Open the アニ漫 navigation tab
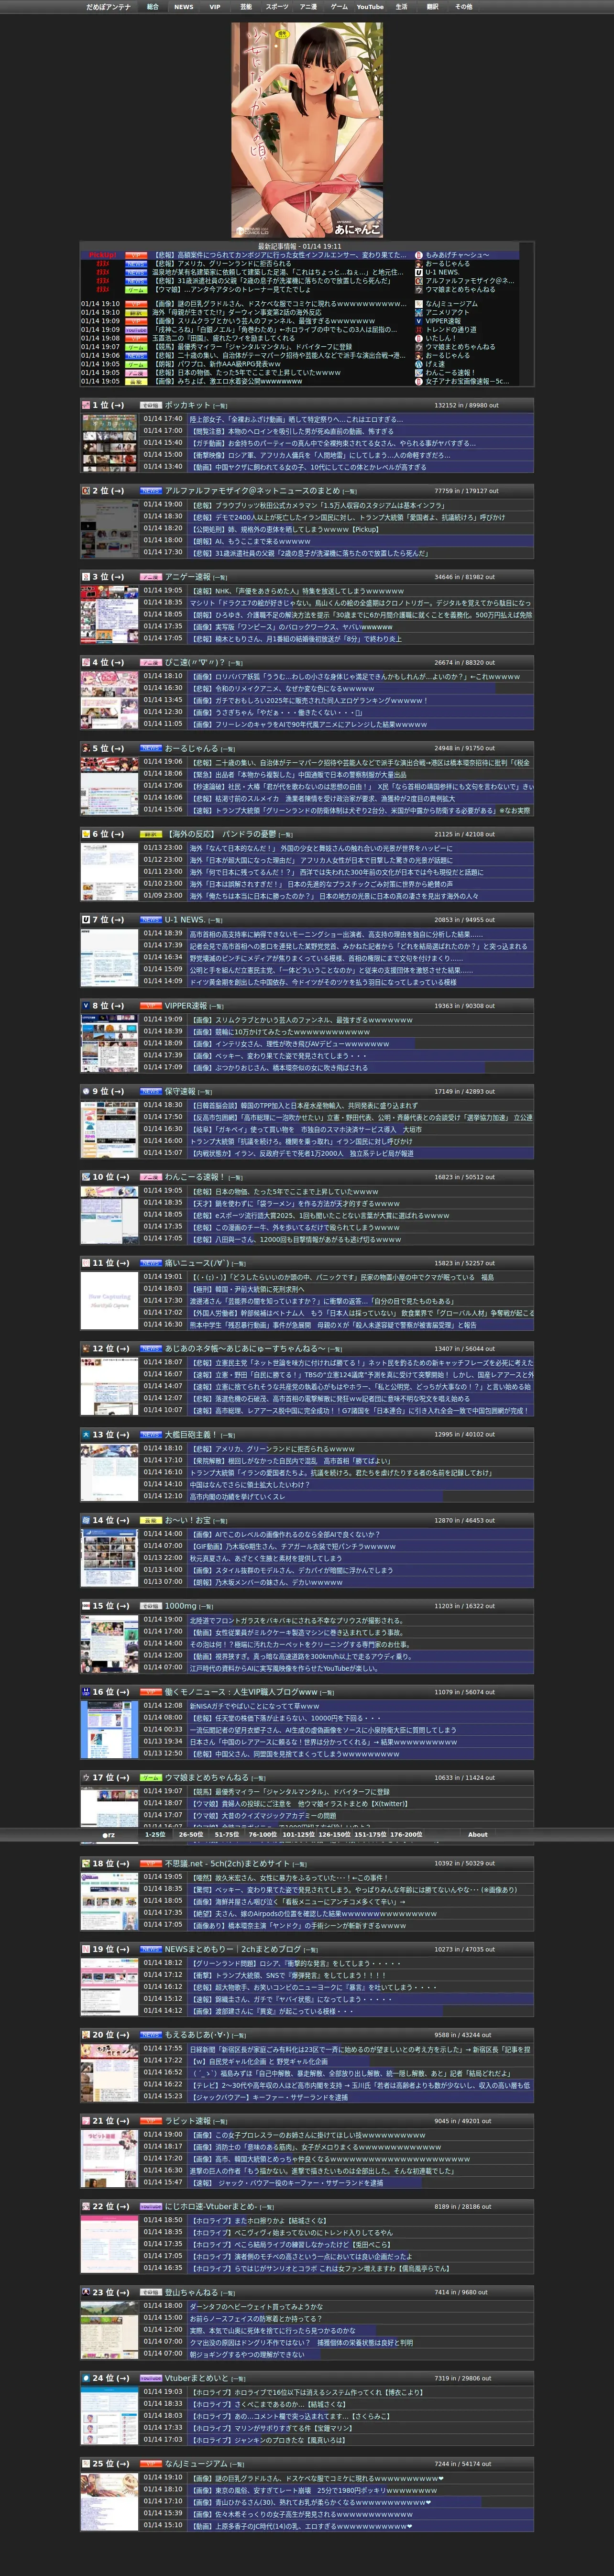Screen dimensions: 614x2576 pyautogui.click(x=308, y=7)
